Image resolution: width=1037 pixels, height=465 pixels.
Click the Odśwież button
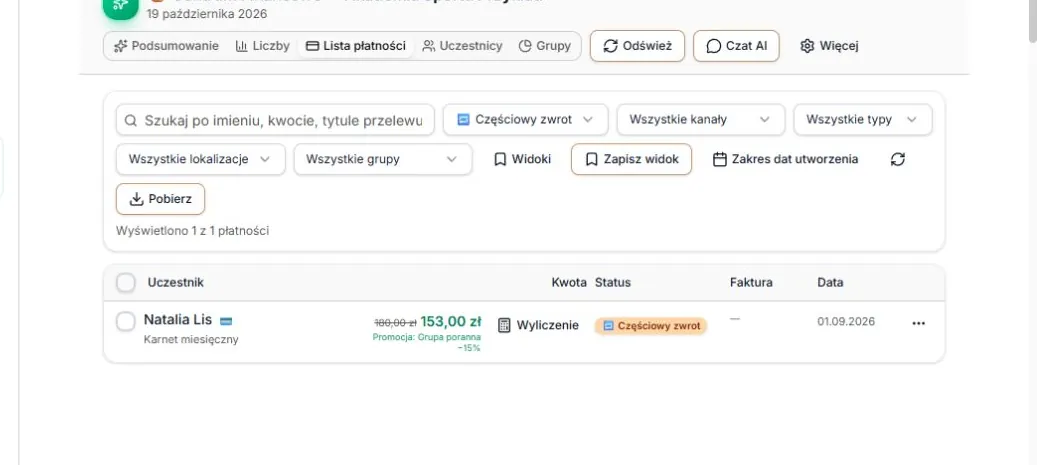[638, 46]
